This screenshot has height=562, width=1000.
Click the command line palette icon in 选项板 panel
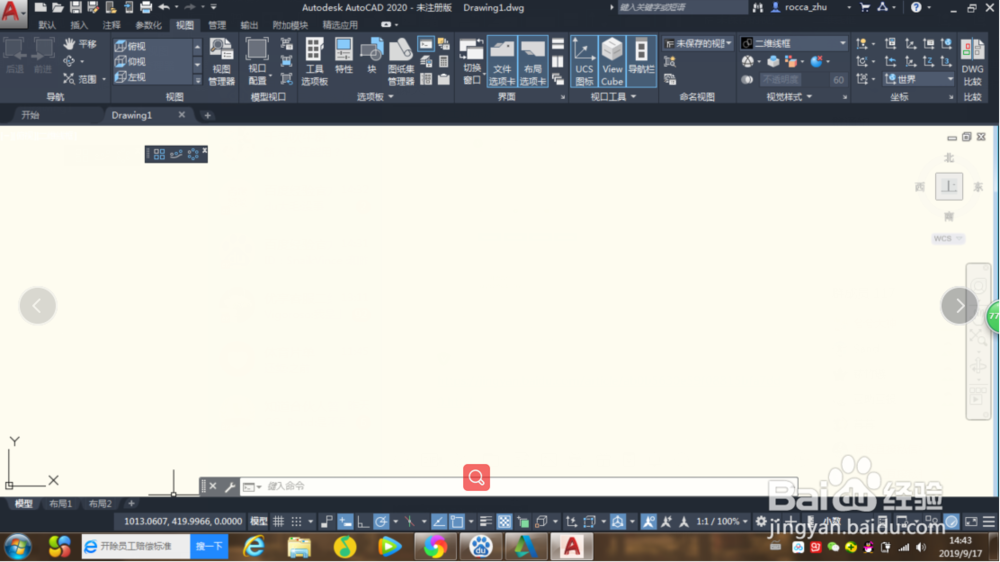[426, 44]
